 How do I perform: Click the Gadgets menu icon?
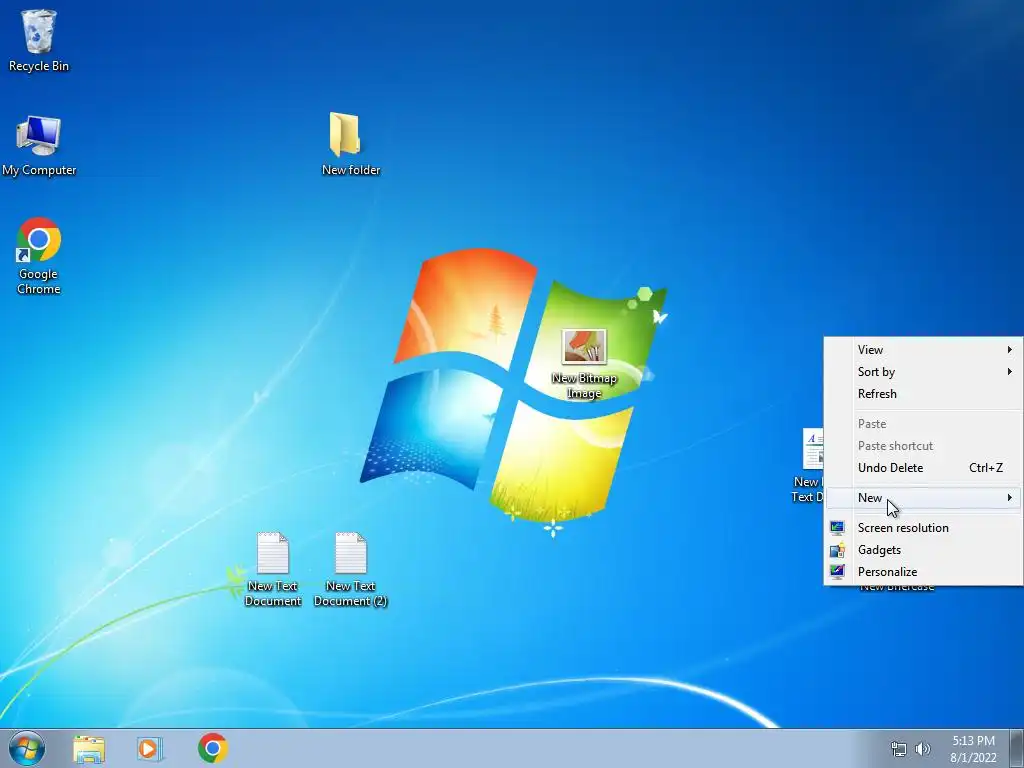837,550
